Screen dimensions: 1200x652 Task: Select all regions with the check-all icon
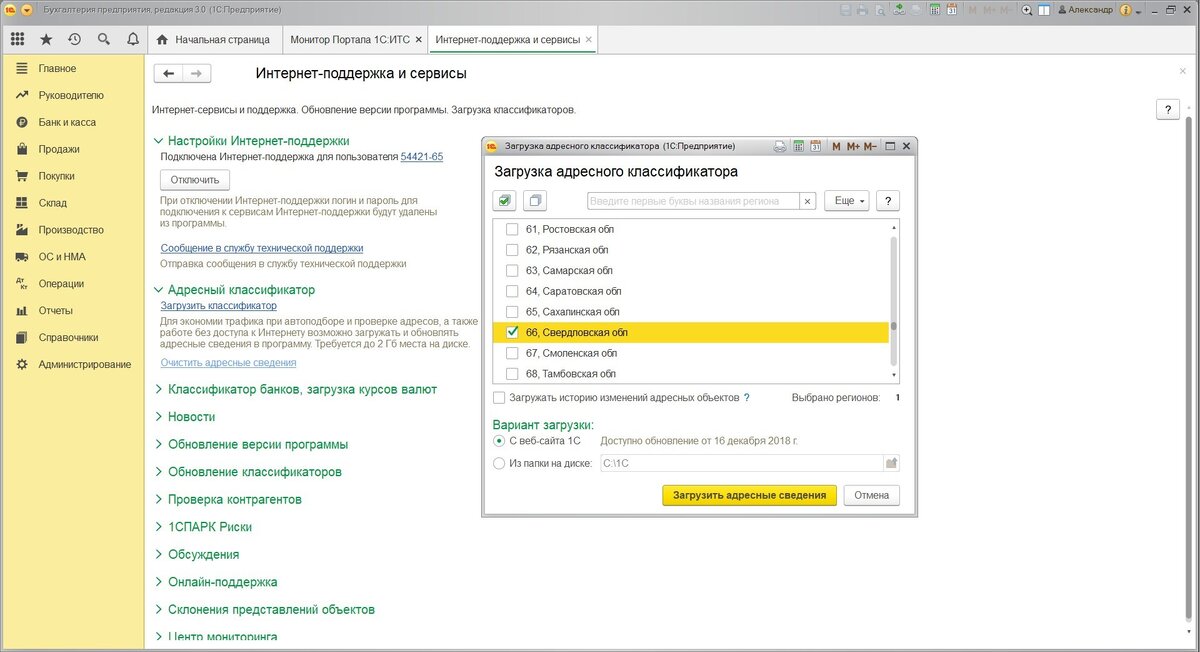click(x=506, y=201)
